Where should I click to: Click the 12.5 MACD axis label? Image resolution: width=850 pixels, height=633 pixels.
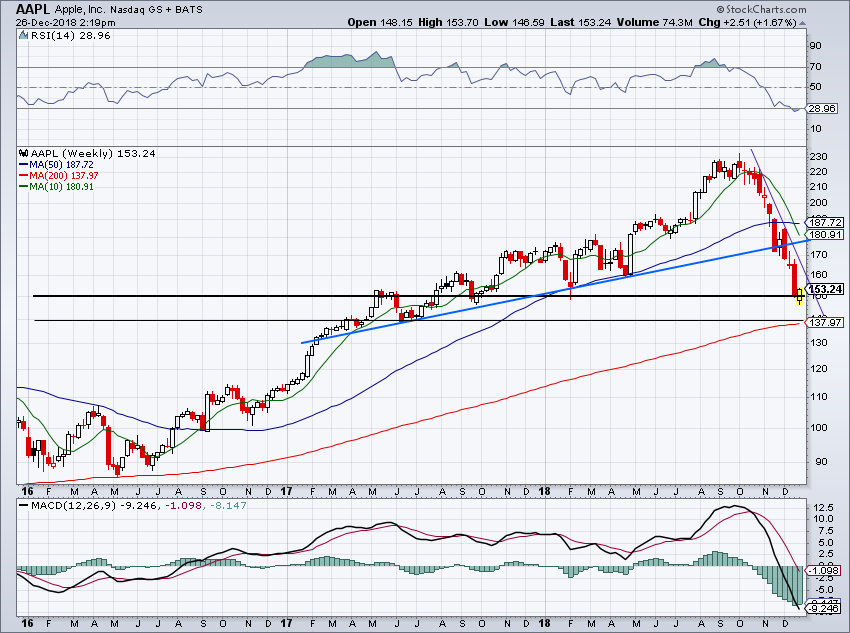[x=823, y=508]
